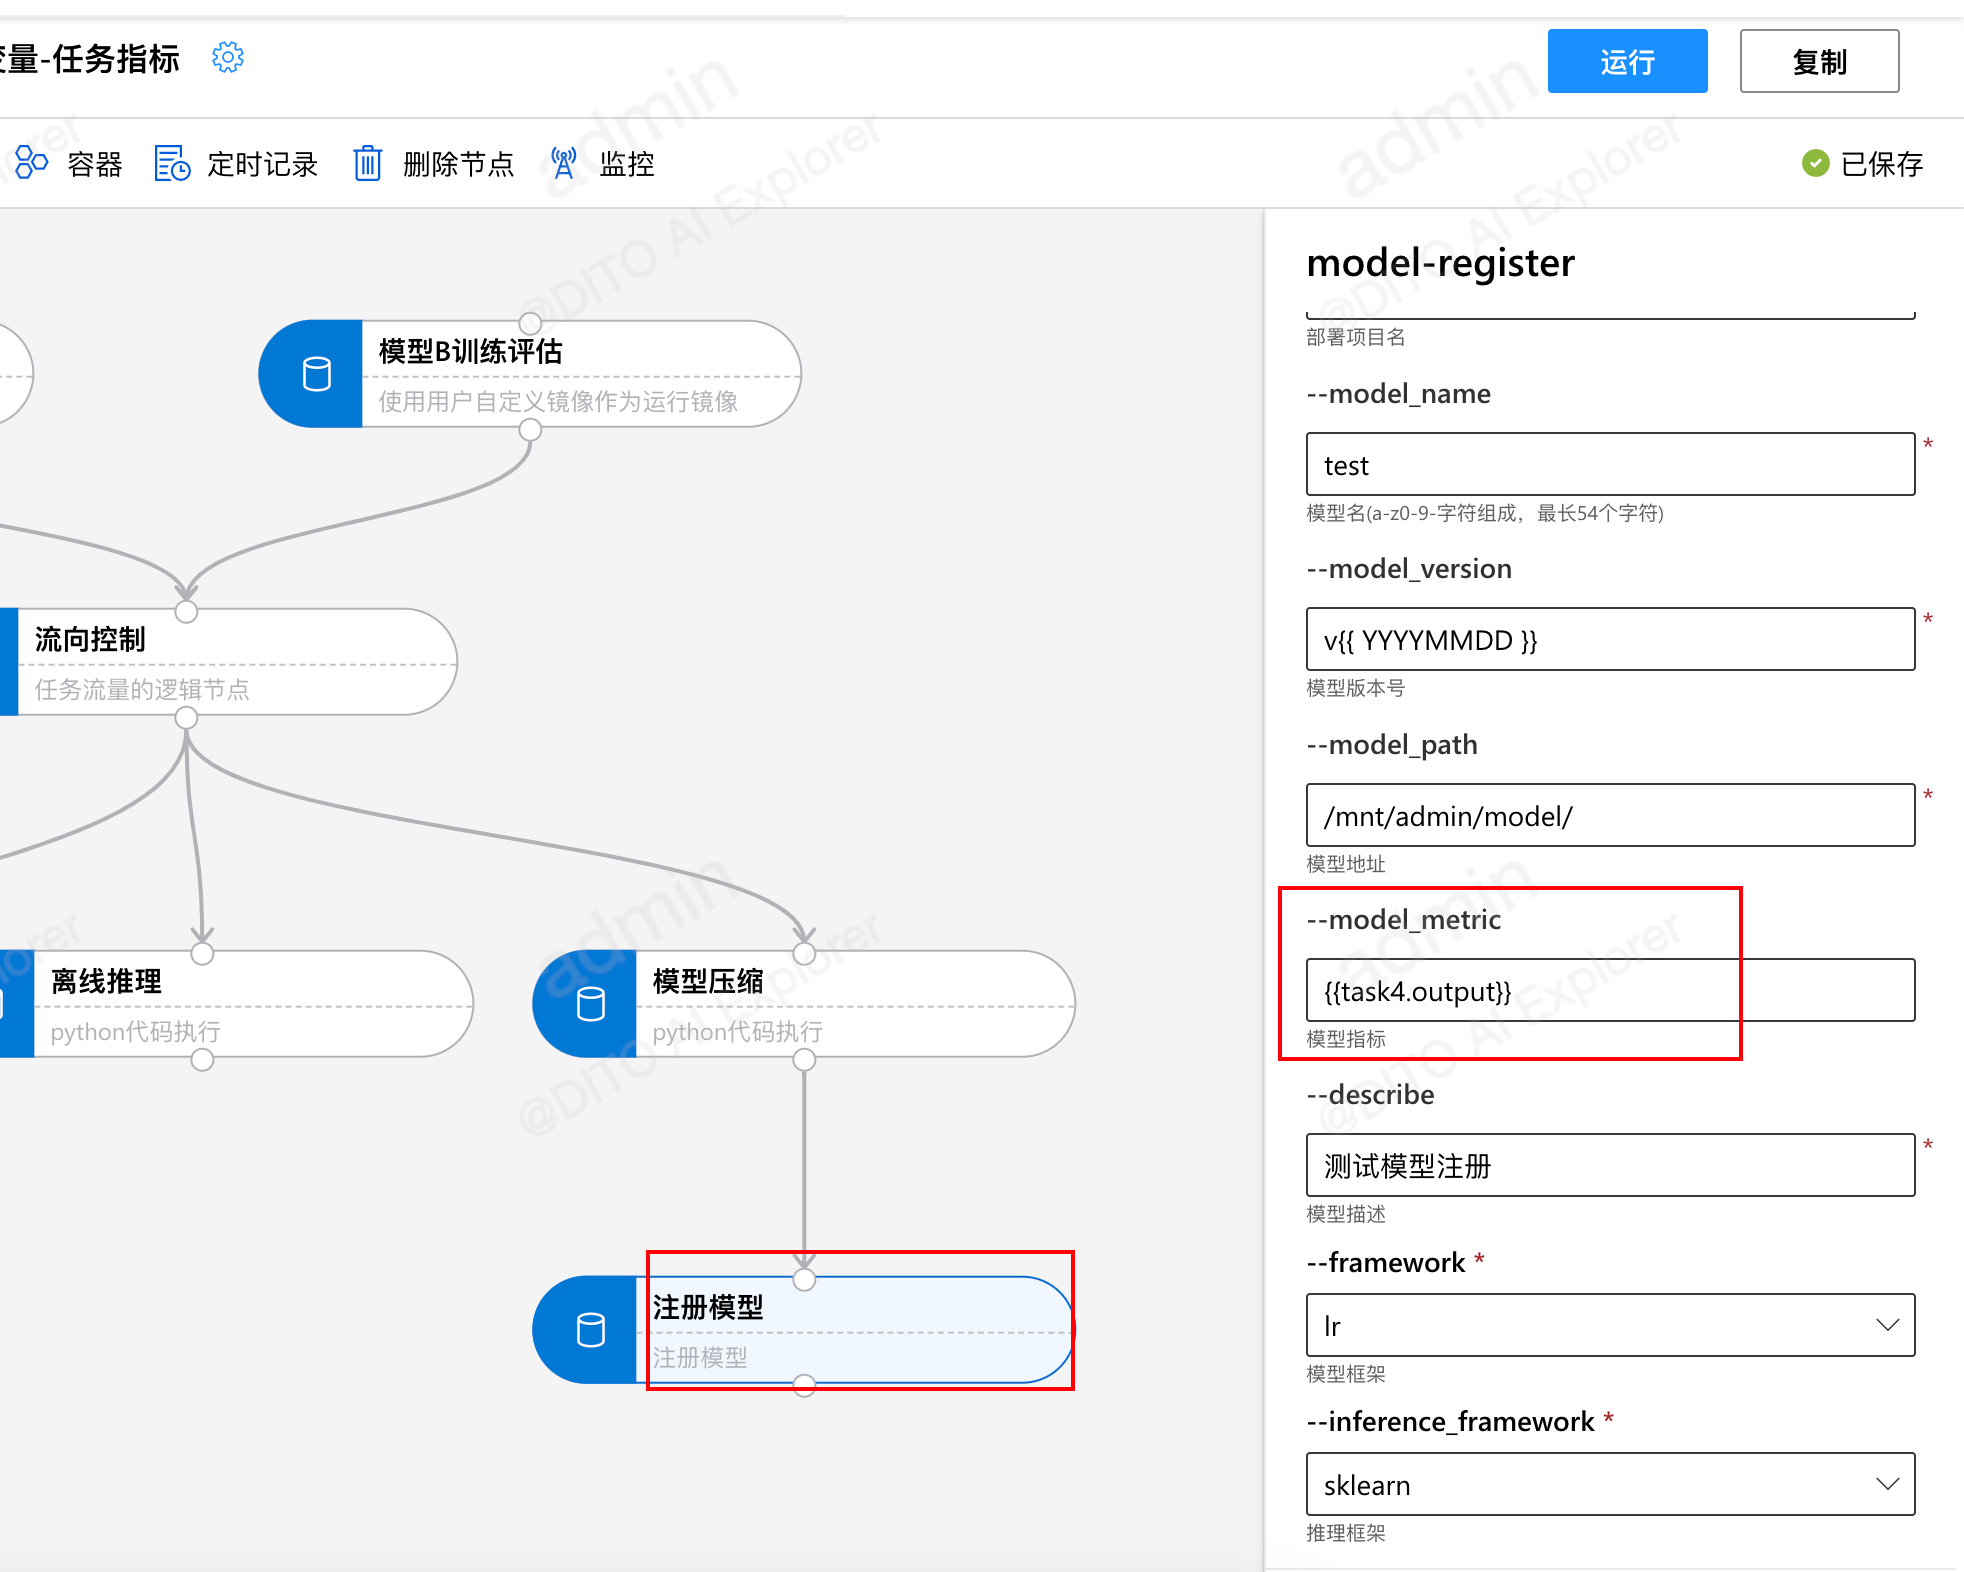Click the database icon on the 模型B训练评估 node
This screenshot has width=1964, height=1572.
pyautogui.click(x=316, y=375)
